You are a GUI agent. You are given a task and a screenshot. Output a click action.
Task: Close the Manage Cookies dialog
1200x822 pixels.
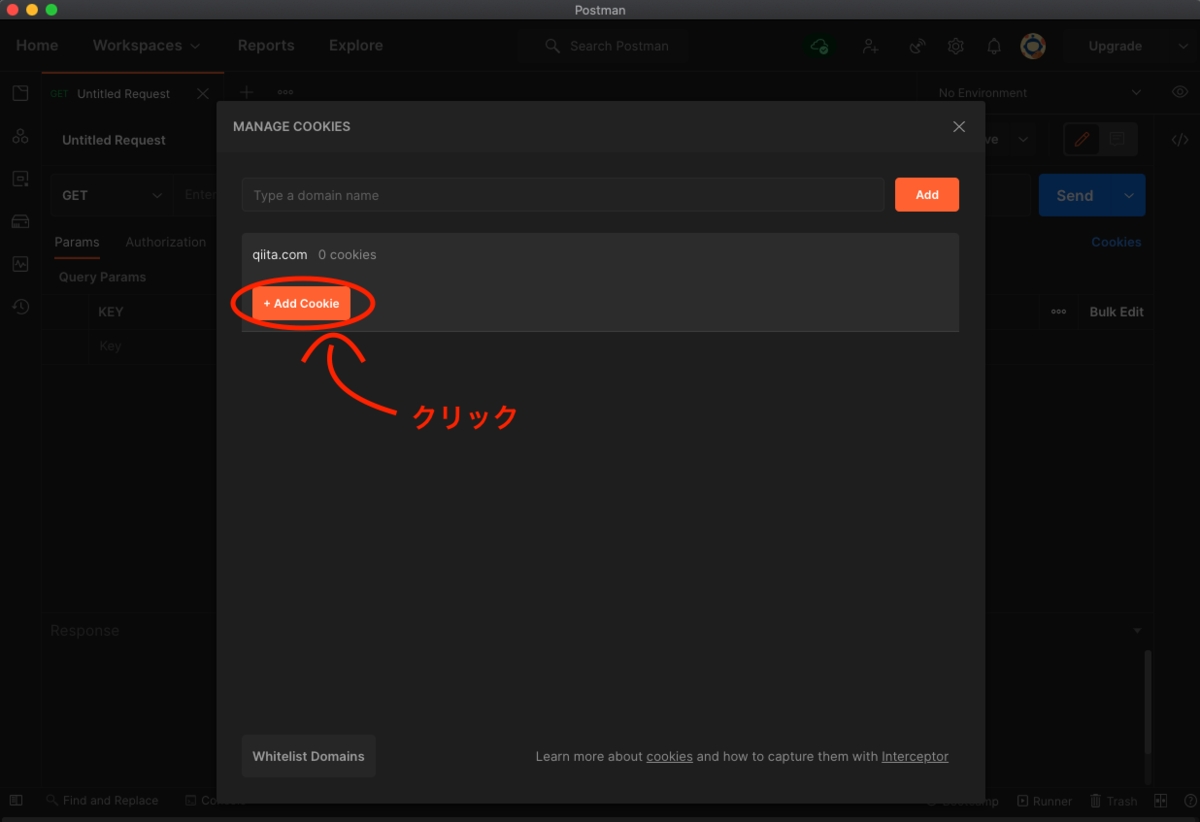[x=959, y=127]
